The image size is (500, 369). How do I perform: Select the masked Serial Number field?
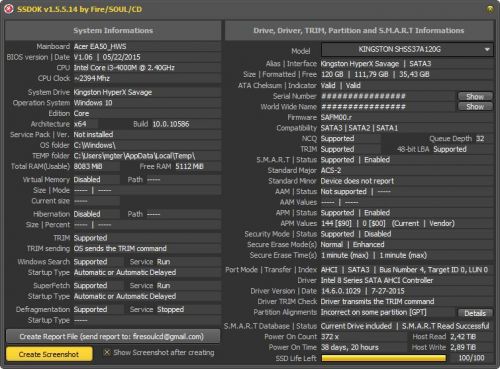363,96
